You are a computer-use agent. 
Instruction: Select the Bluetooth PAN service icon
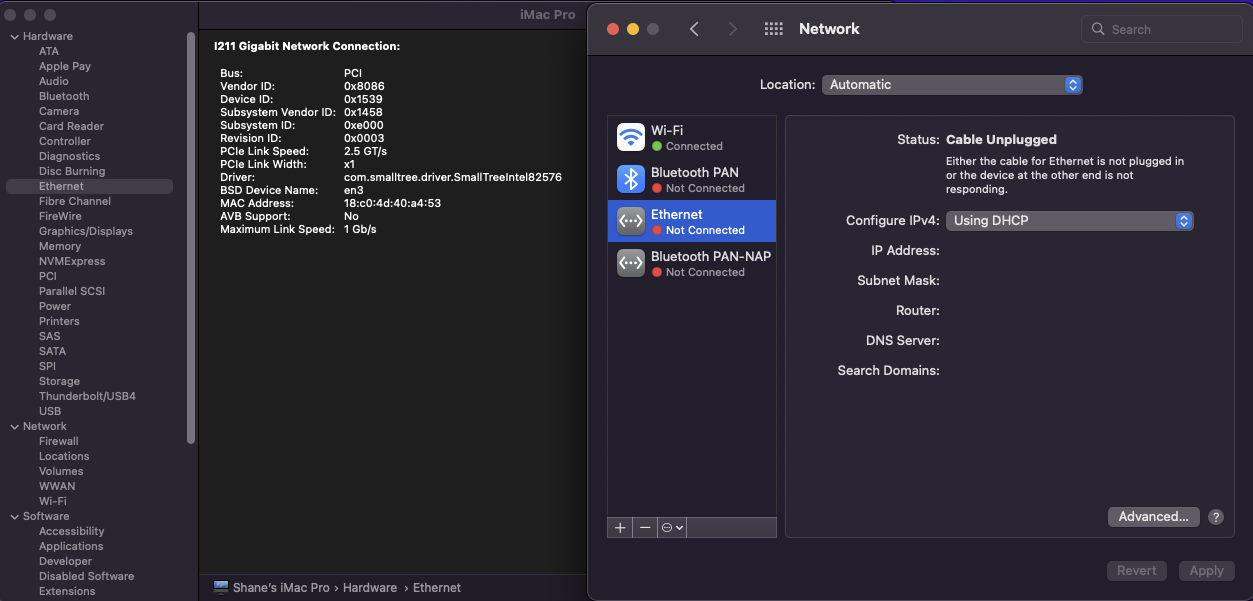click(x=631, y=179)
